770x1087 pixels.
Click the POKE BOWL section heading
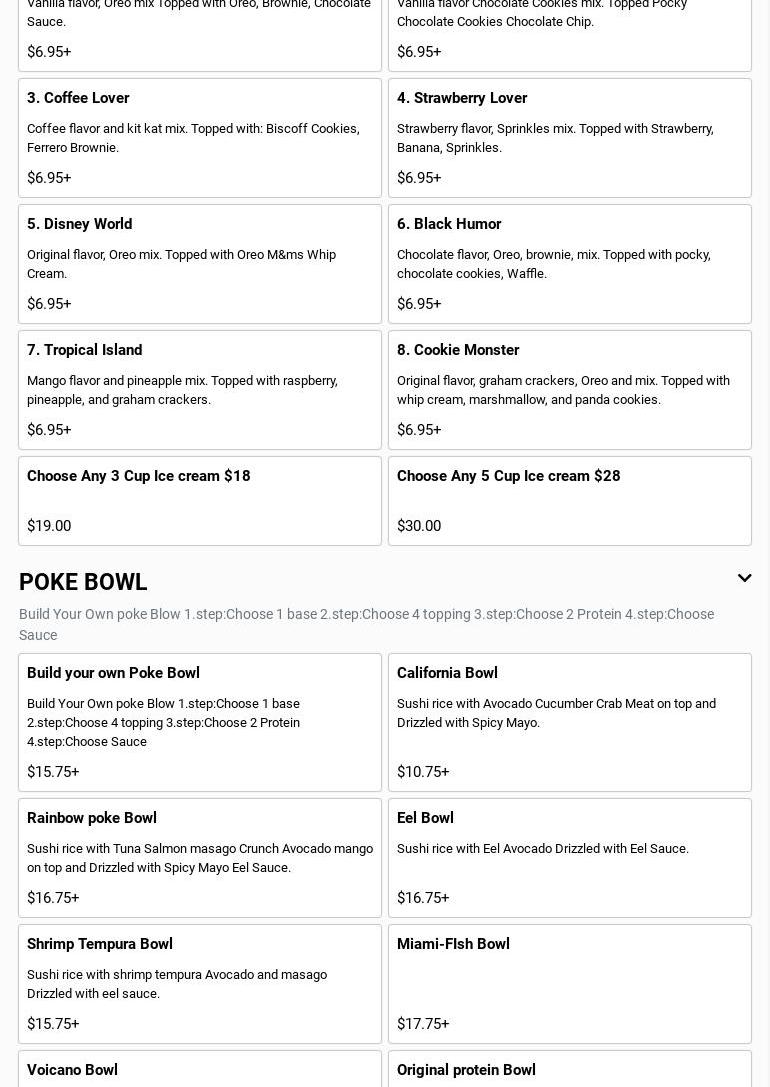click(x=83, y=582)
